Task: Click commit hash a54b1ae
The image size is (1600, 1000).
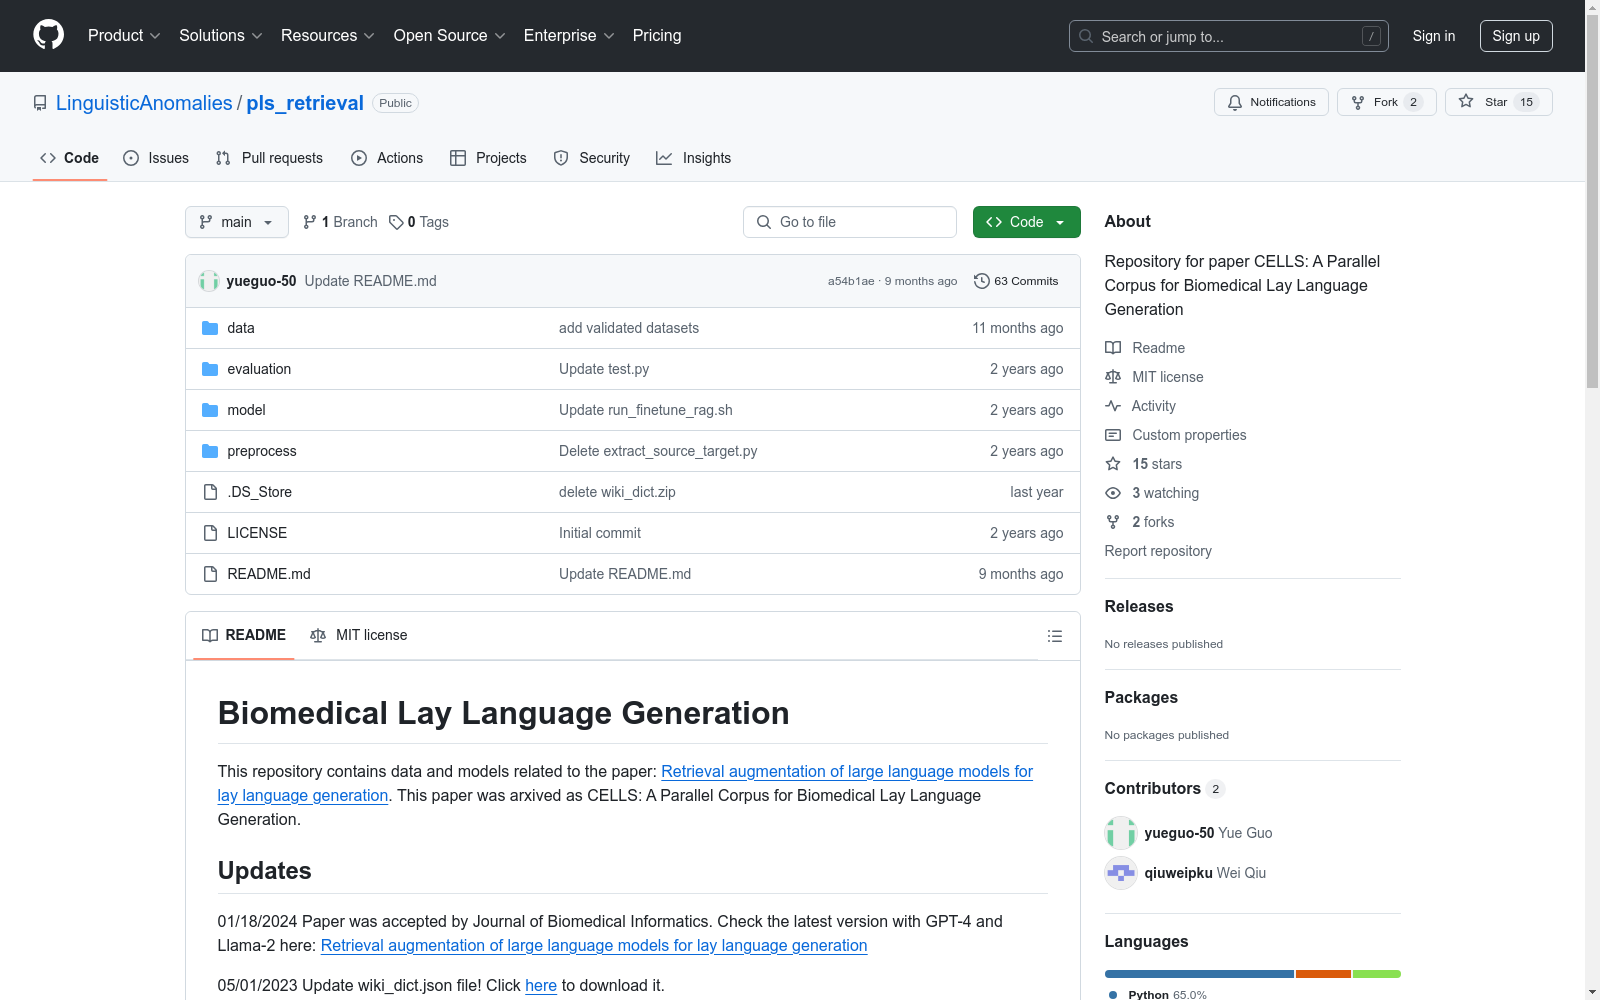Action: [851, 281]
